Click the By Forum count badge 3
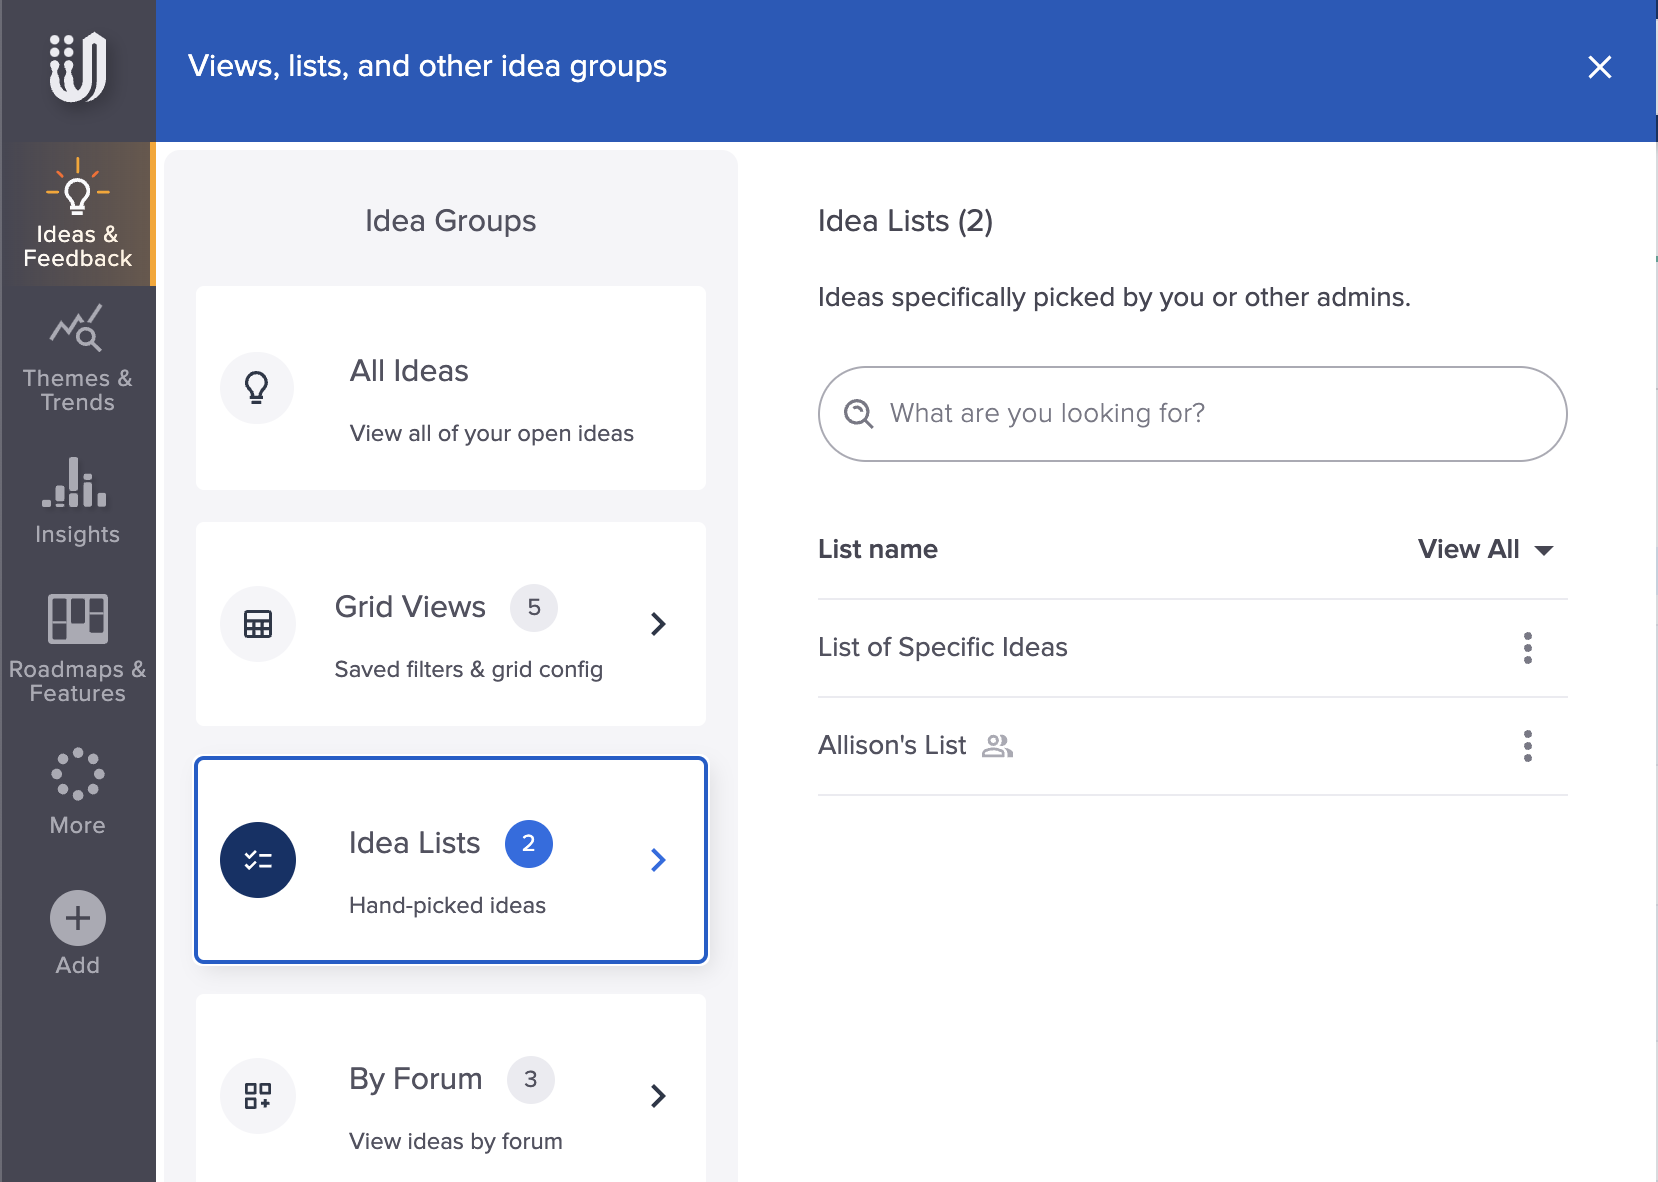Screen dimensions: 1658x1182 point(531,1080)
